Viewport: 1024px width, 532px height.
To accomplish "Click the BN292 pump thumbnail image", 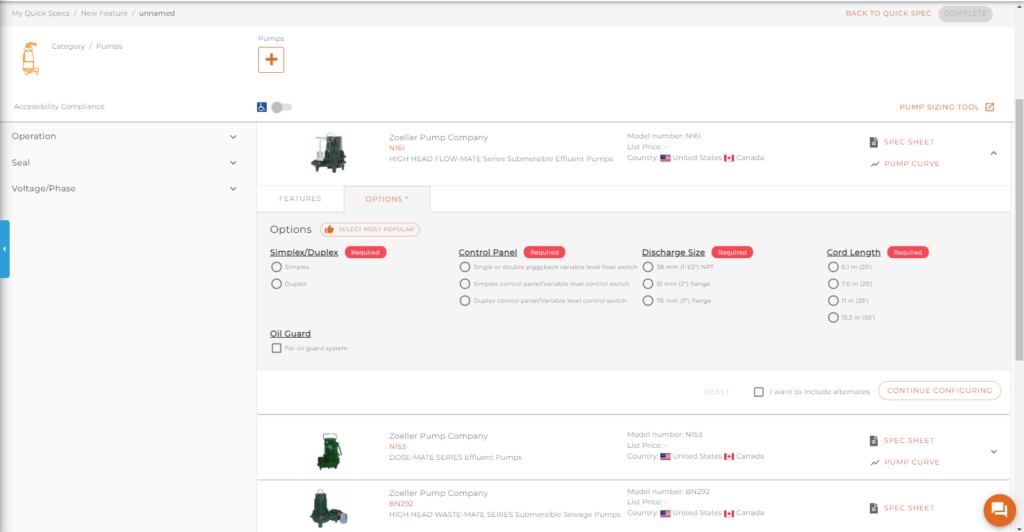I will click(x=328, y=509).
